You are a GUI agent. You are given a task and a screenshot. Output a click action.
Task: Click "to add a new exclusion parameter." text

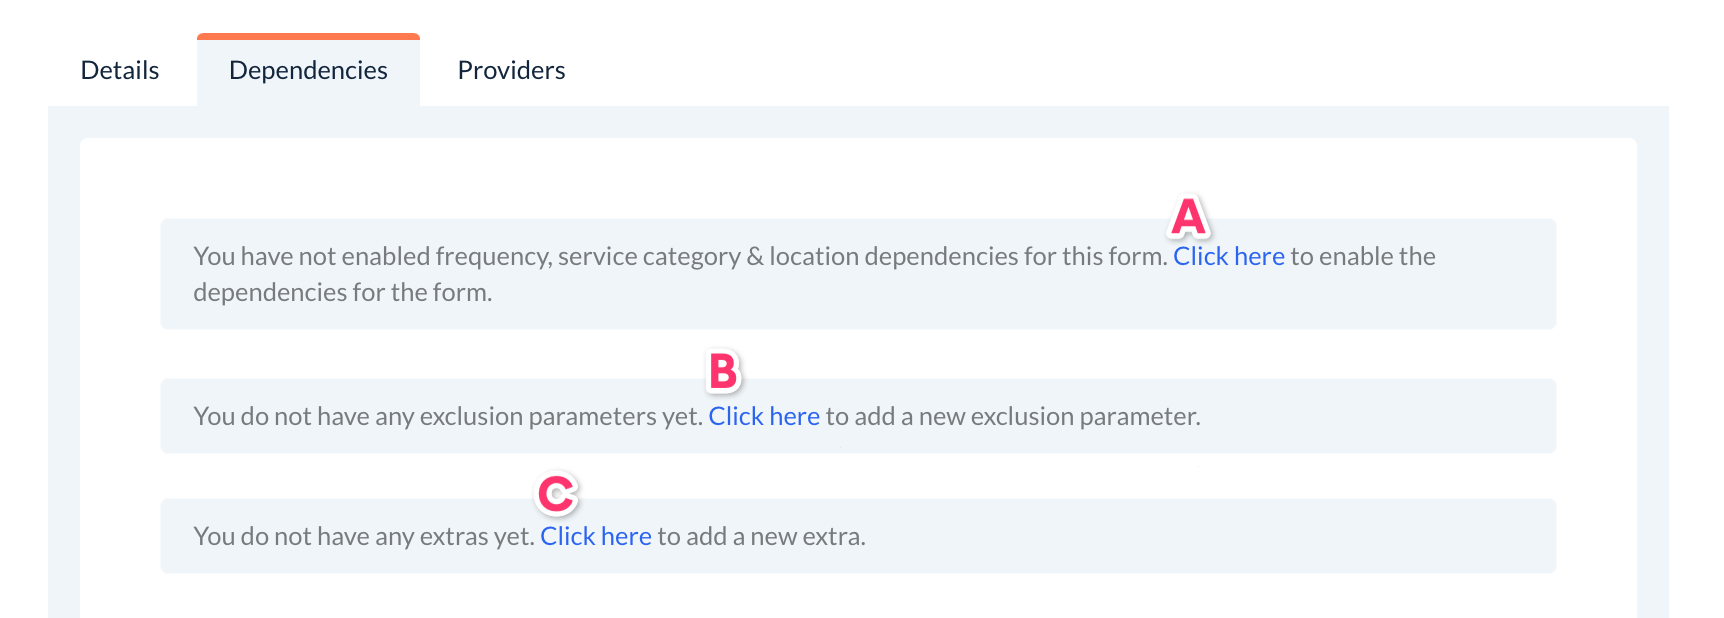pos(1012,417)
